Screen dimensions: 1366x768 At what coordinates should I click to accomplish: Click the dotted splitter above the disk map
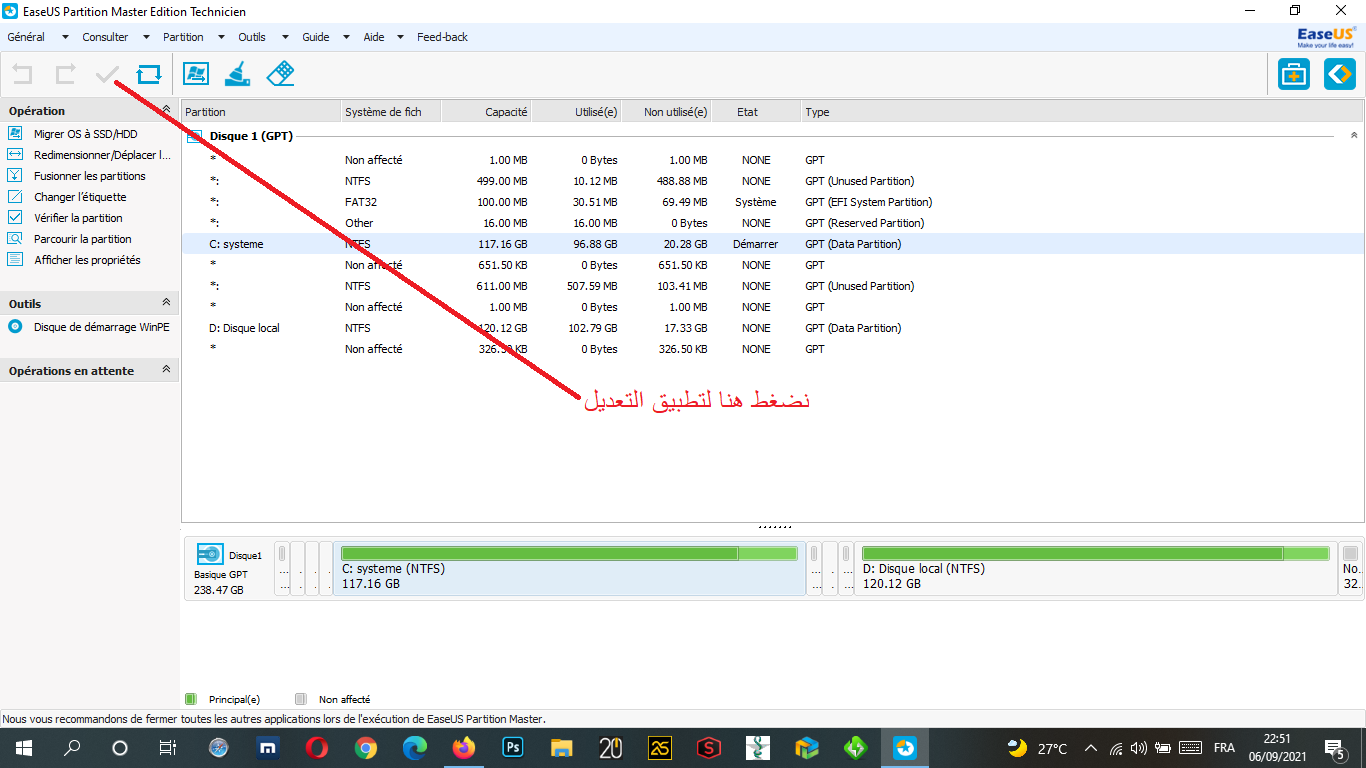(775, 526)
